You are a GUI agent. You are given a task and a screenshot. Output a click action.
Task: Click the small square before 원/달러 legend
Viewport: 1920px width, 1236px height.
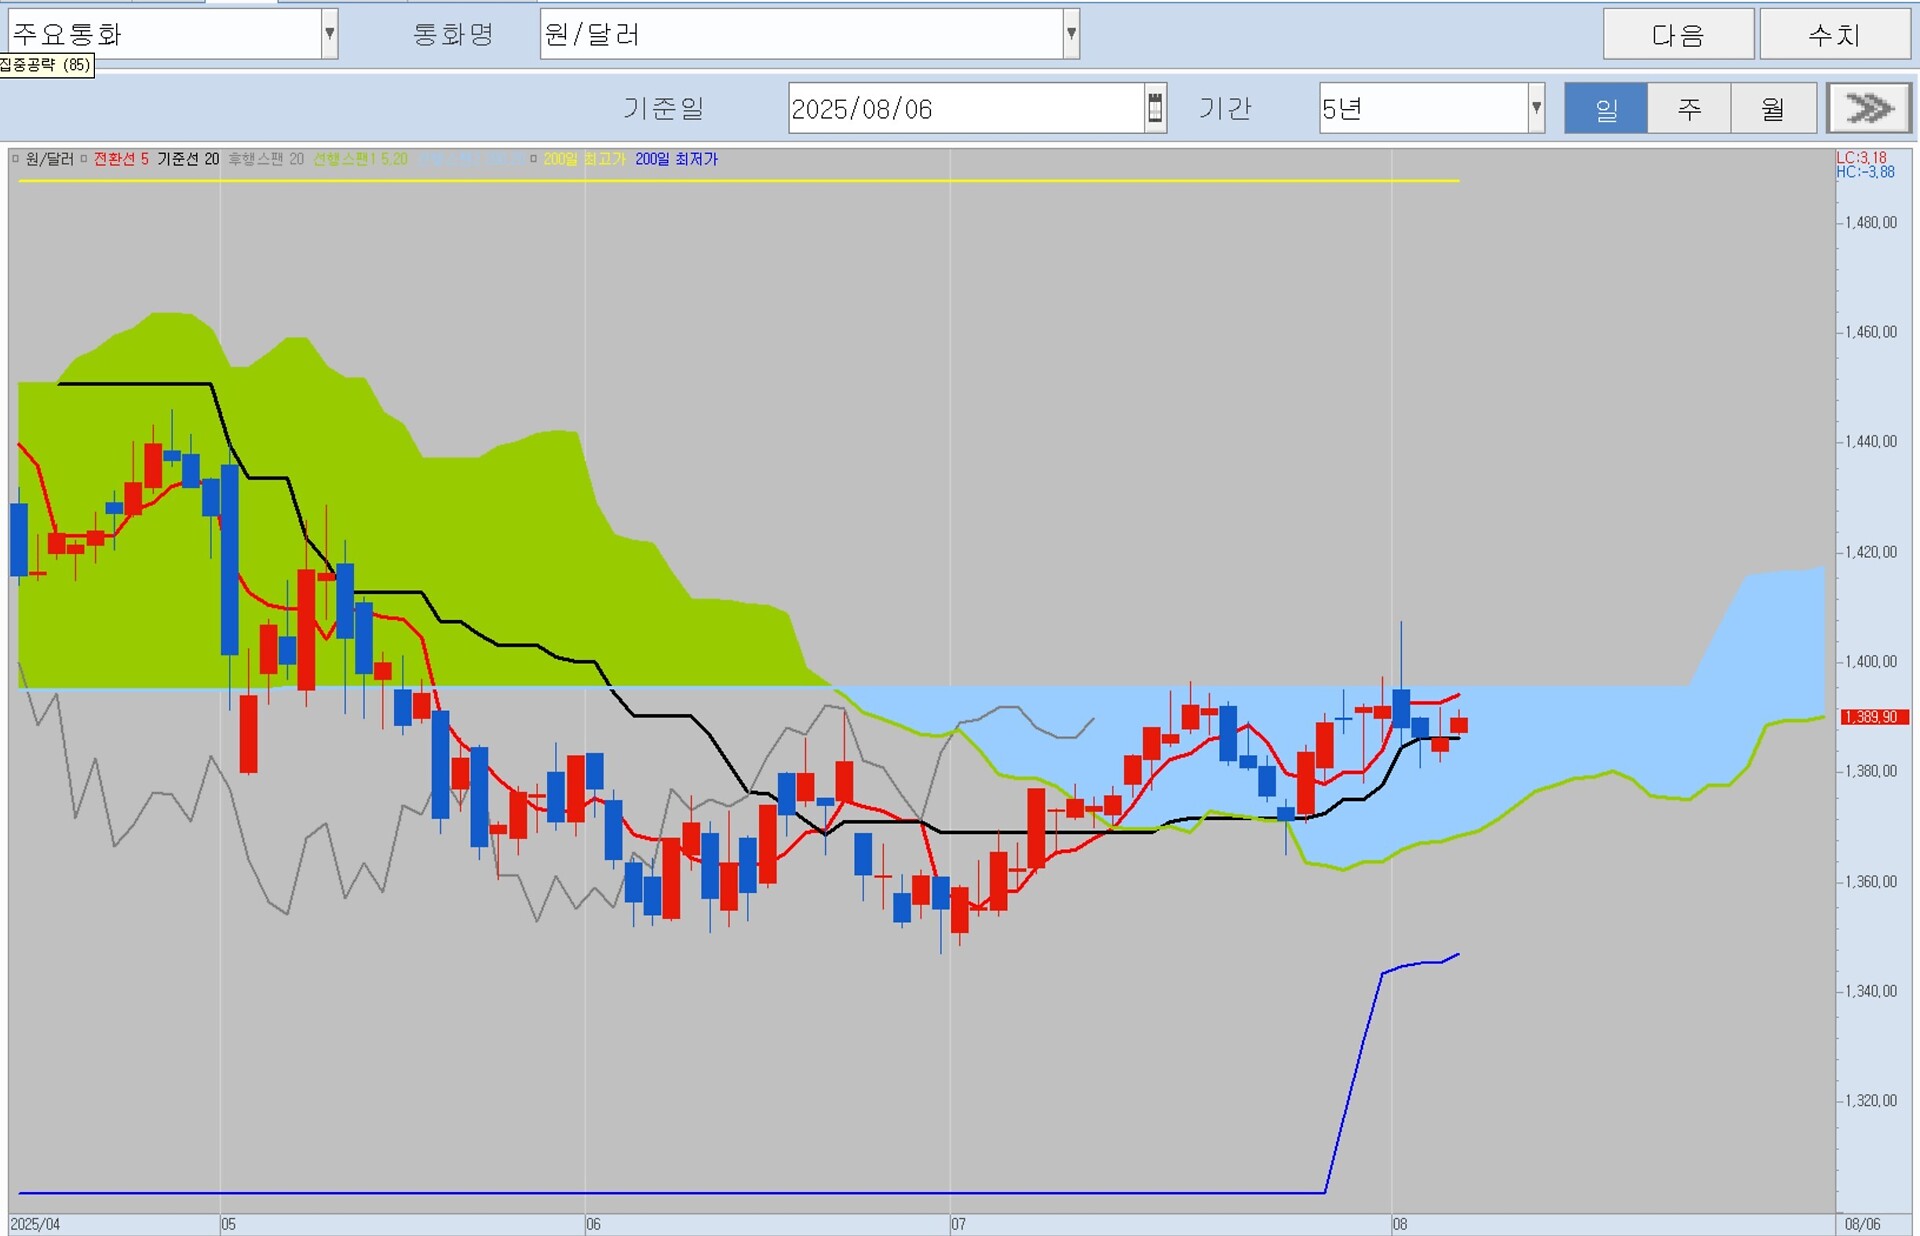[x=16, y=159]
